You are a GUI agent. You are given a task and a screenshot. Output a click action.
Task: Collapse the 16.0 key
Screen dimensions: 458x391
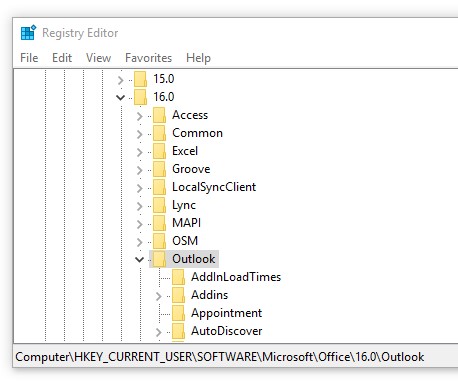120,97
